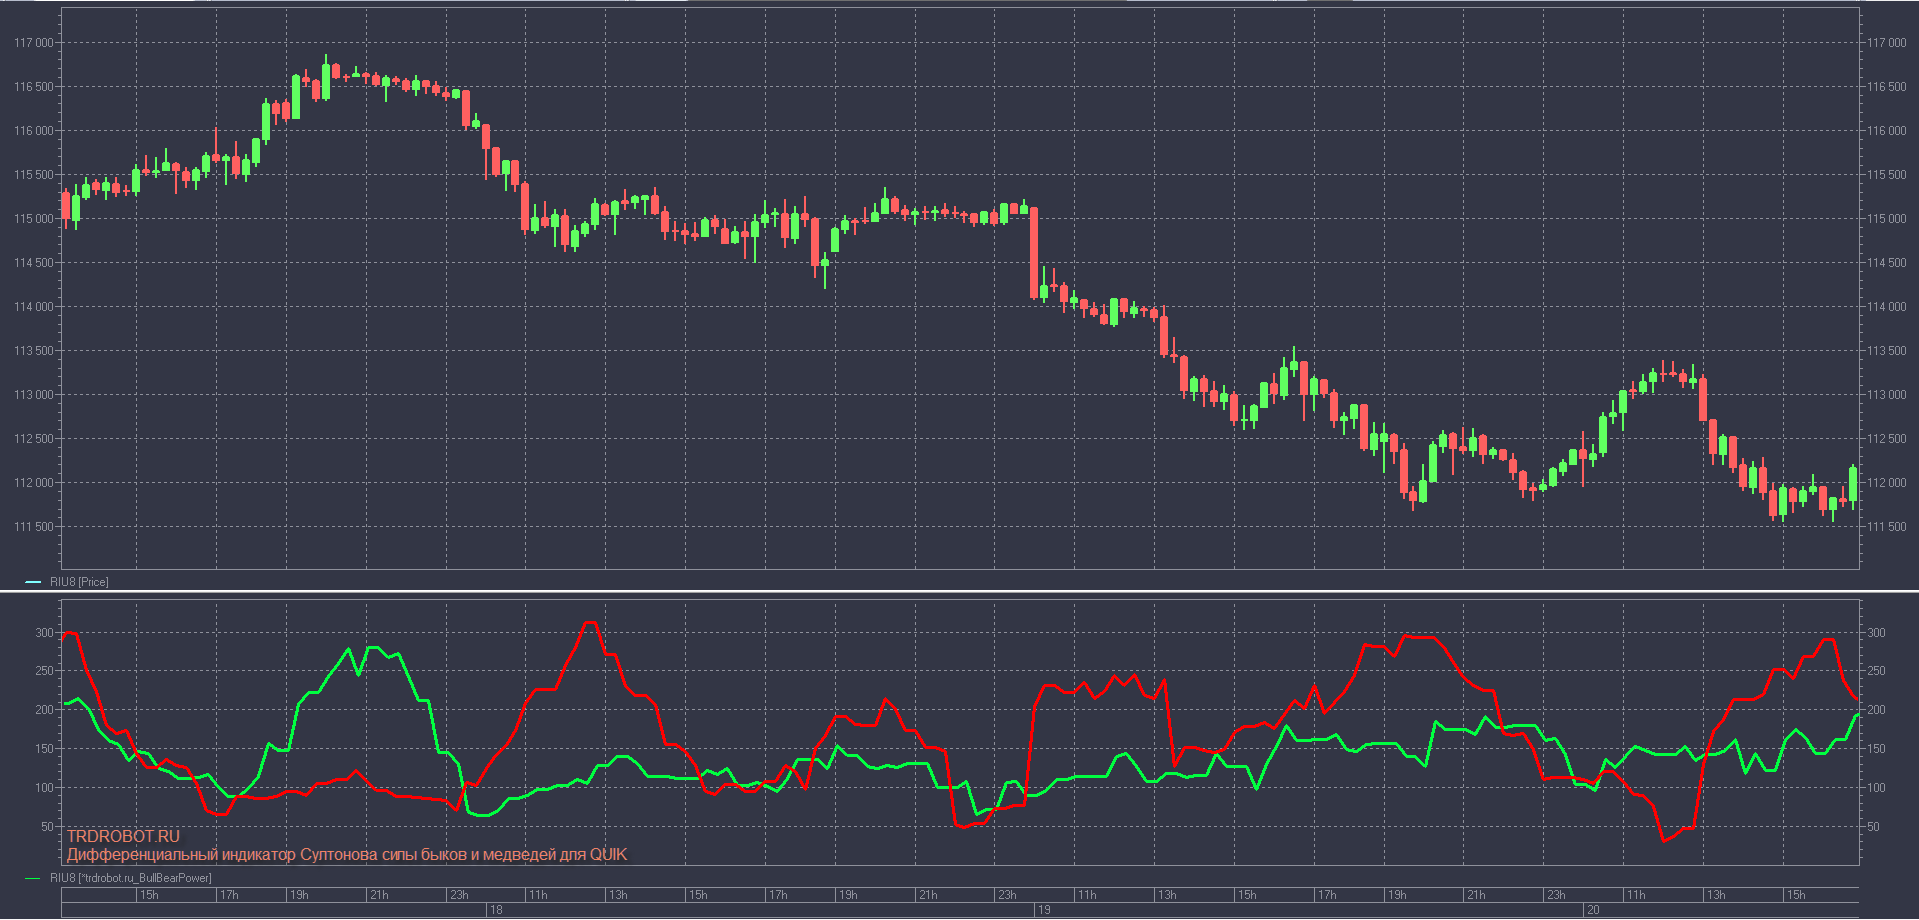Click the day 18 marker on the date axis
This screenshot has width=1919, height=920.
496,910
